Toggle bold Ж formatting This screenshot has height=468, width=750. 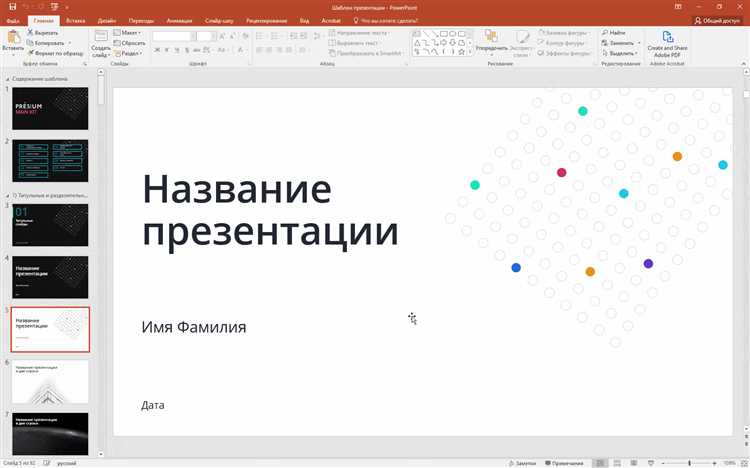click(157, 50)
